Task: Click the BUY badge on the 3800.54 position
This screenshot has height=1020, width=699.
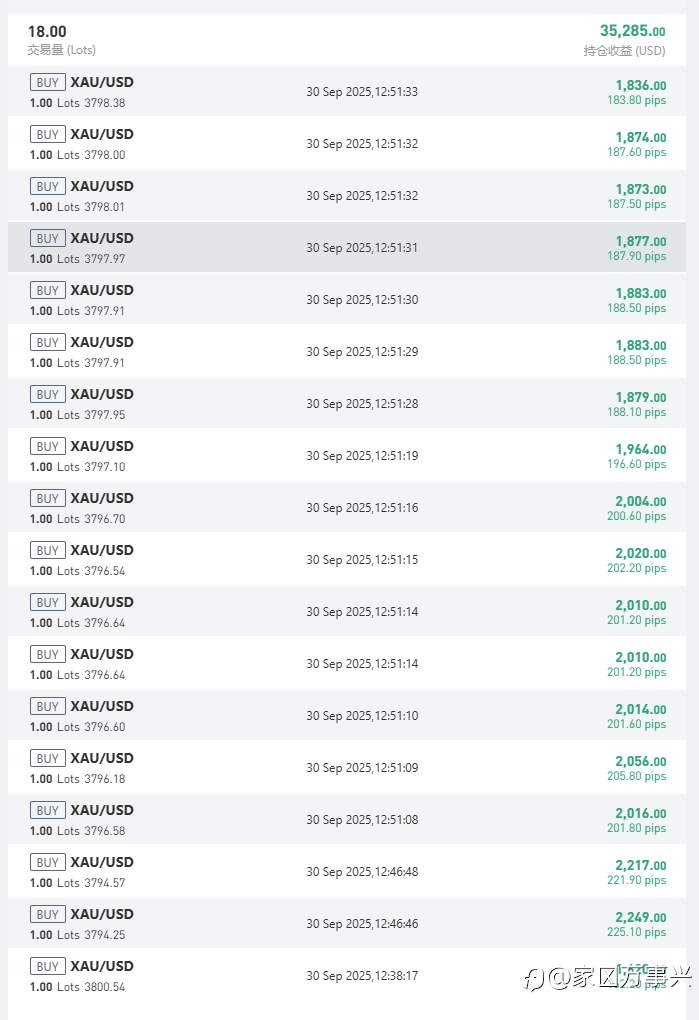Action: pos(47,967)
